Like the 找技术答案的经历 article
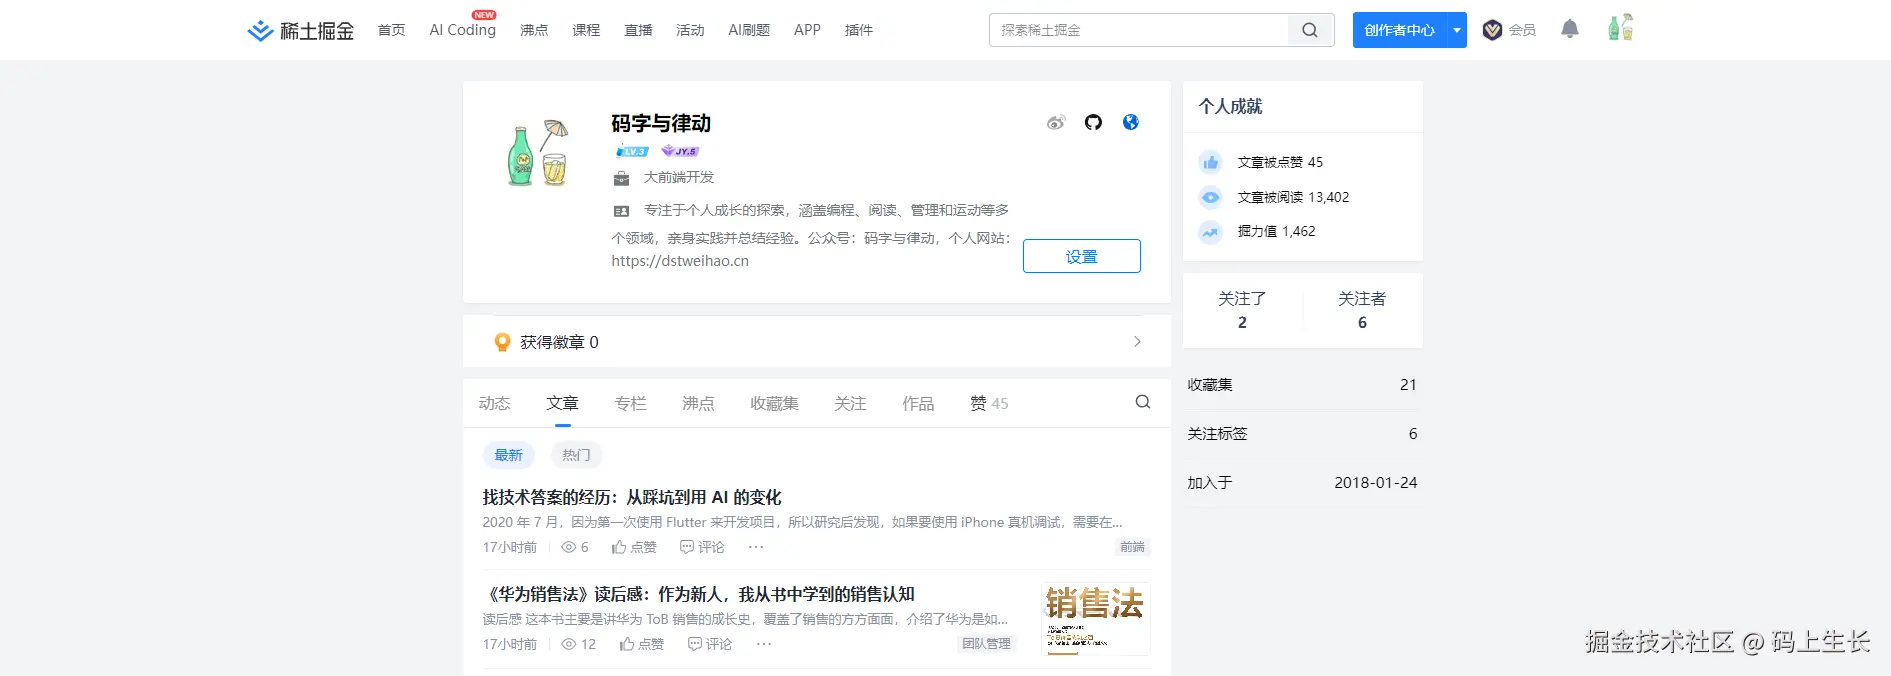Viewport: 1891px width, 676px height. coord(634,547)
